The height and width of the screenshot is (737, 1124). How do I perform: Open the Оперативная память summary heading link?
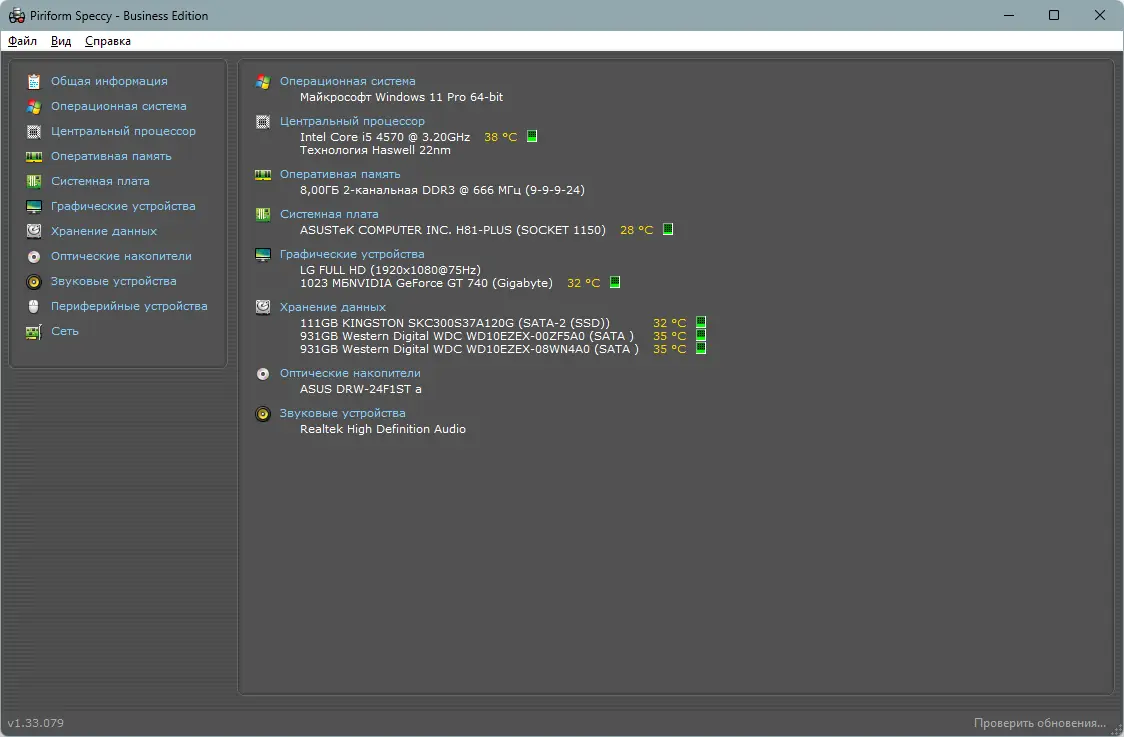(340, 174)
